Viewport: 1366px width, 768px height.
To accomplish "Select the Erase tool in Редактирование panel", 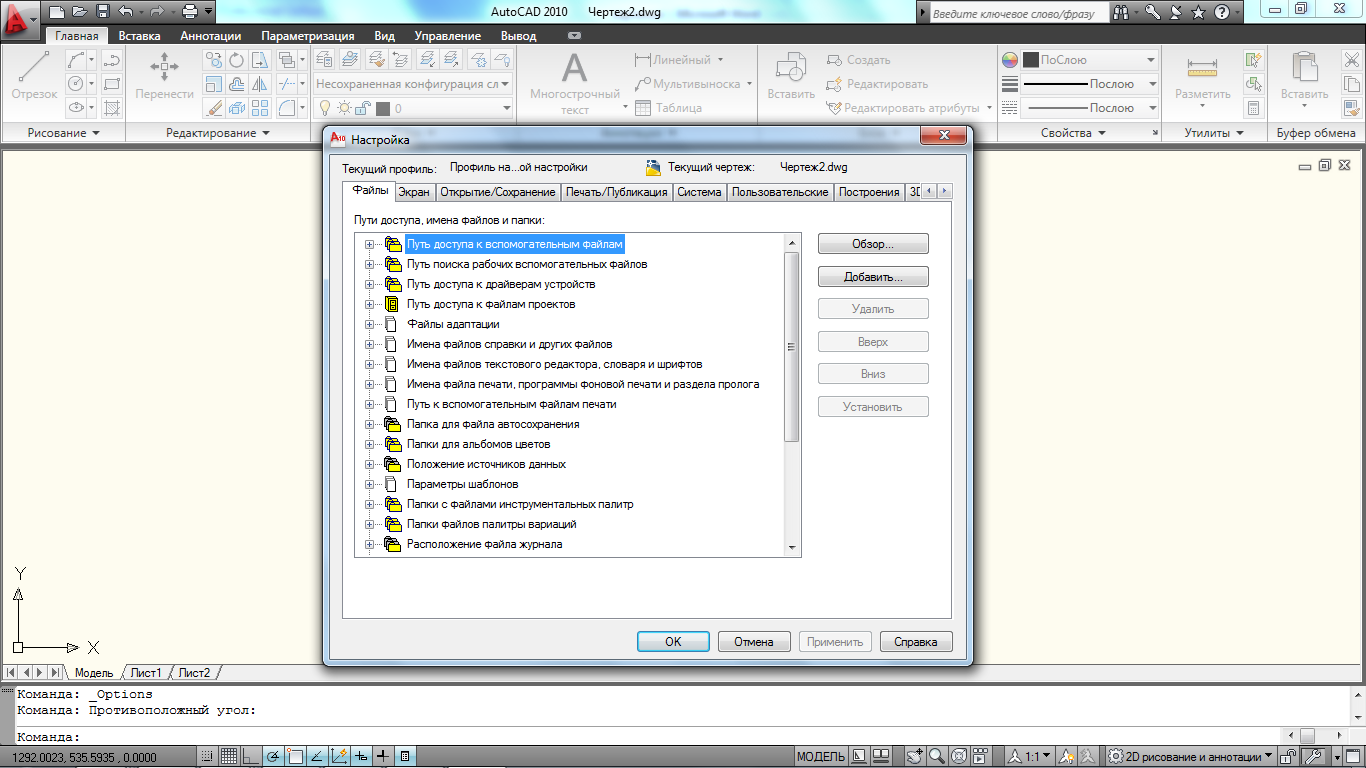I will 214,108.
